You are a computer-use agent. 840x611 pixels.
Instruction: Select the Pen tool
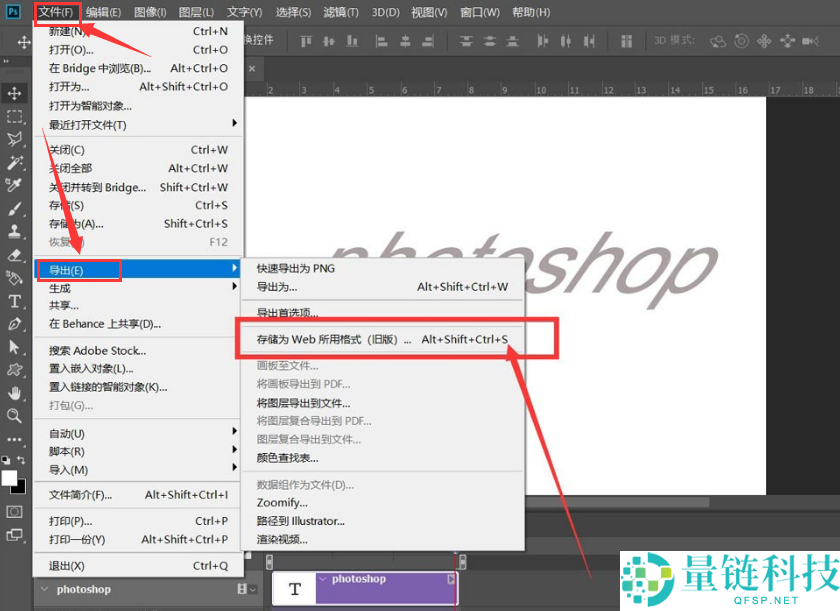tap(15, 324)
